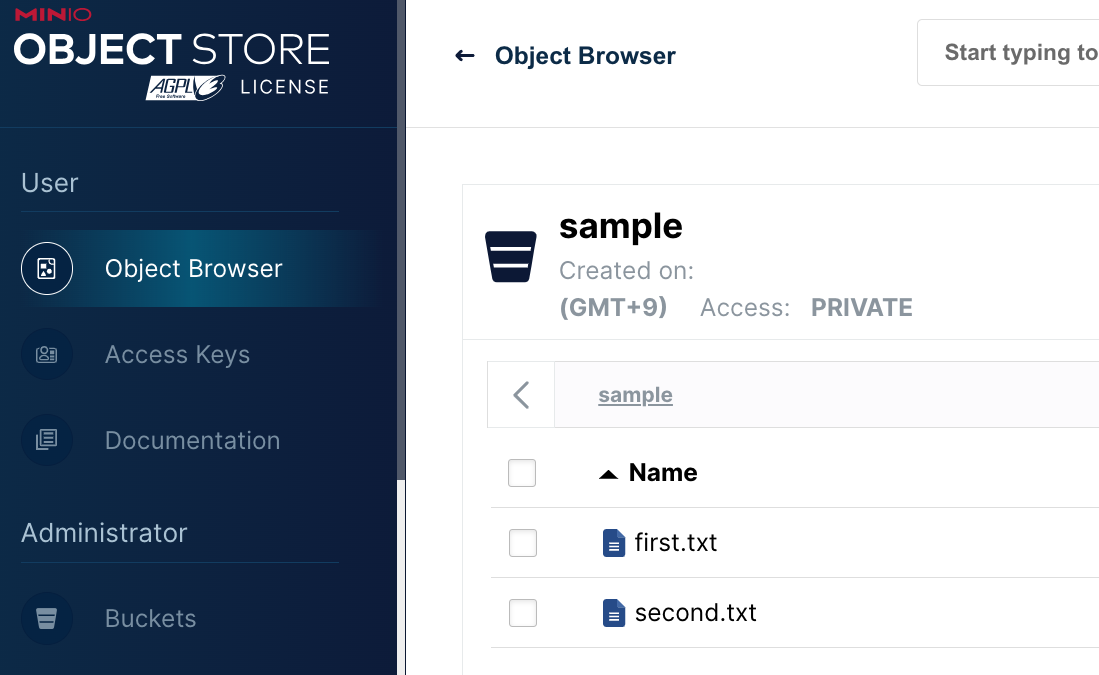Viewport: 1099px width, 675px height.
Task: Click the sample breadcrumb link
Action: coord(635,395)
